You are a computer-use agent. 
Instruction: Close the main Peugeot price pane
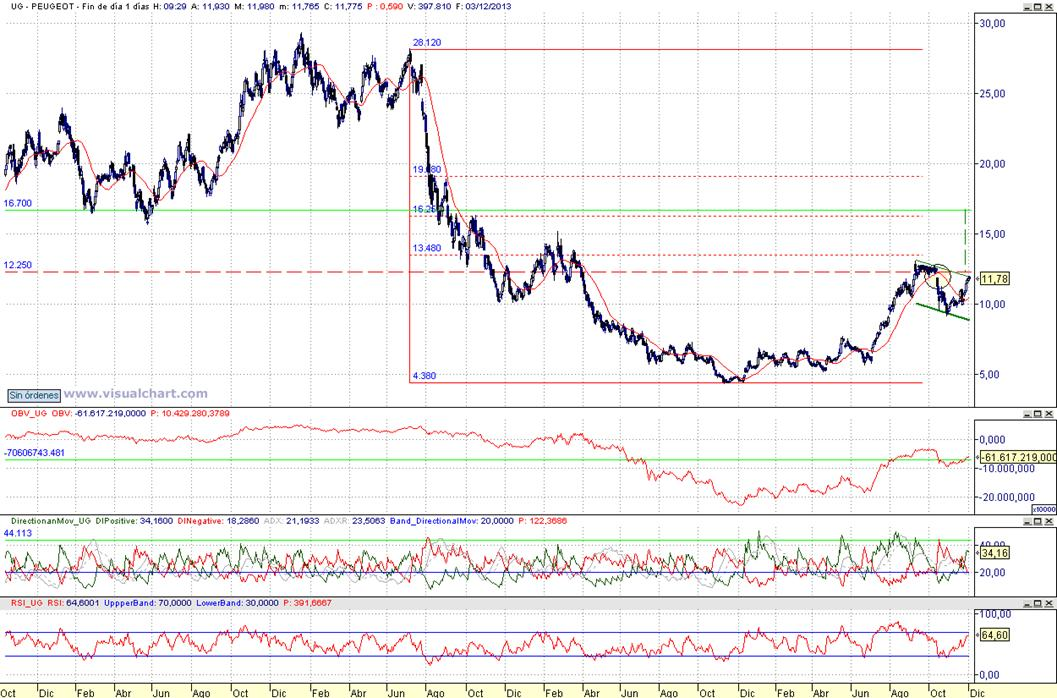tap(1050, 6)
